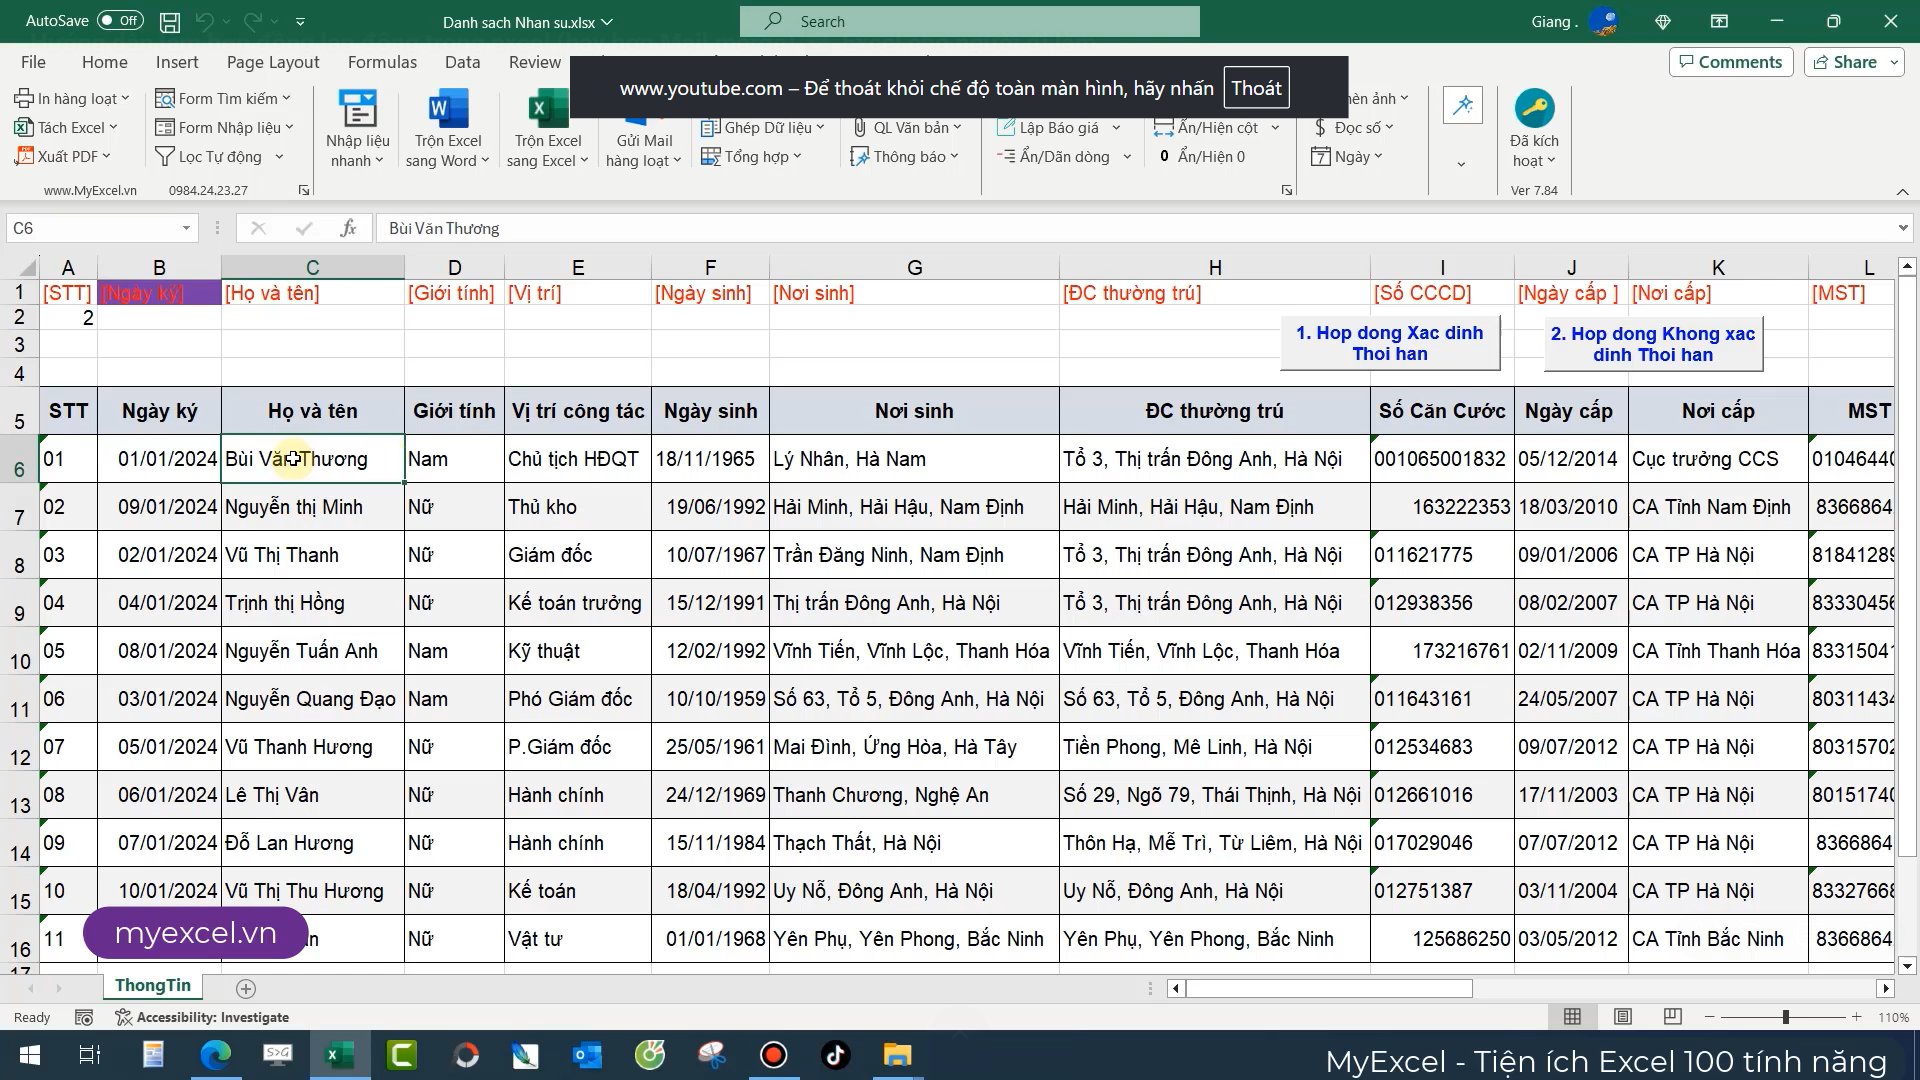Click the zoom slider handle
The image size is (1920, 1080).
click(1785, 1017)
